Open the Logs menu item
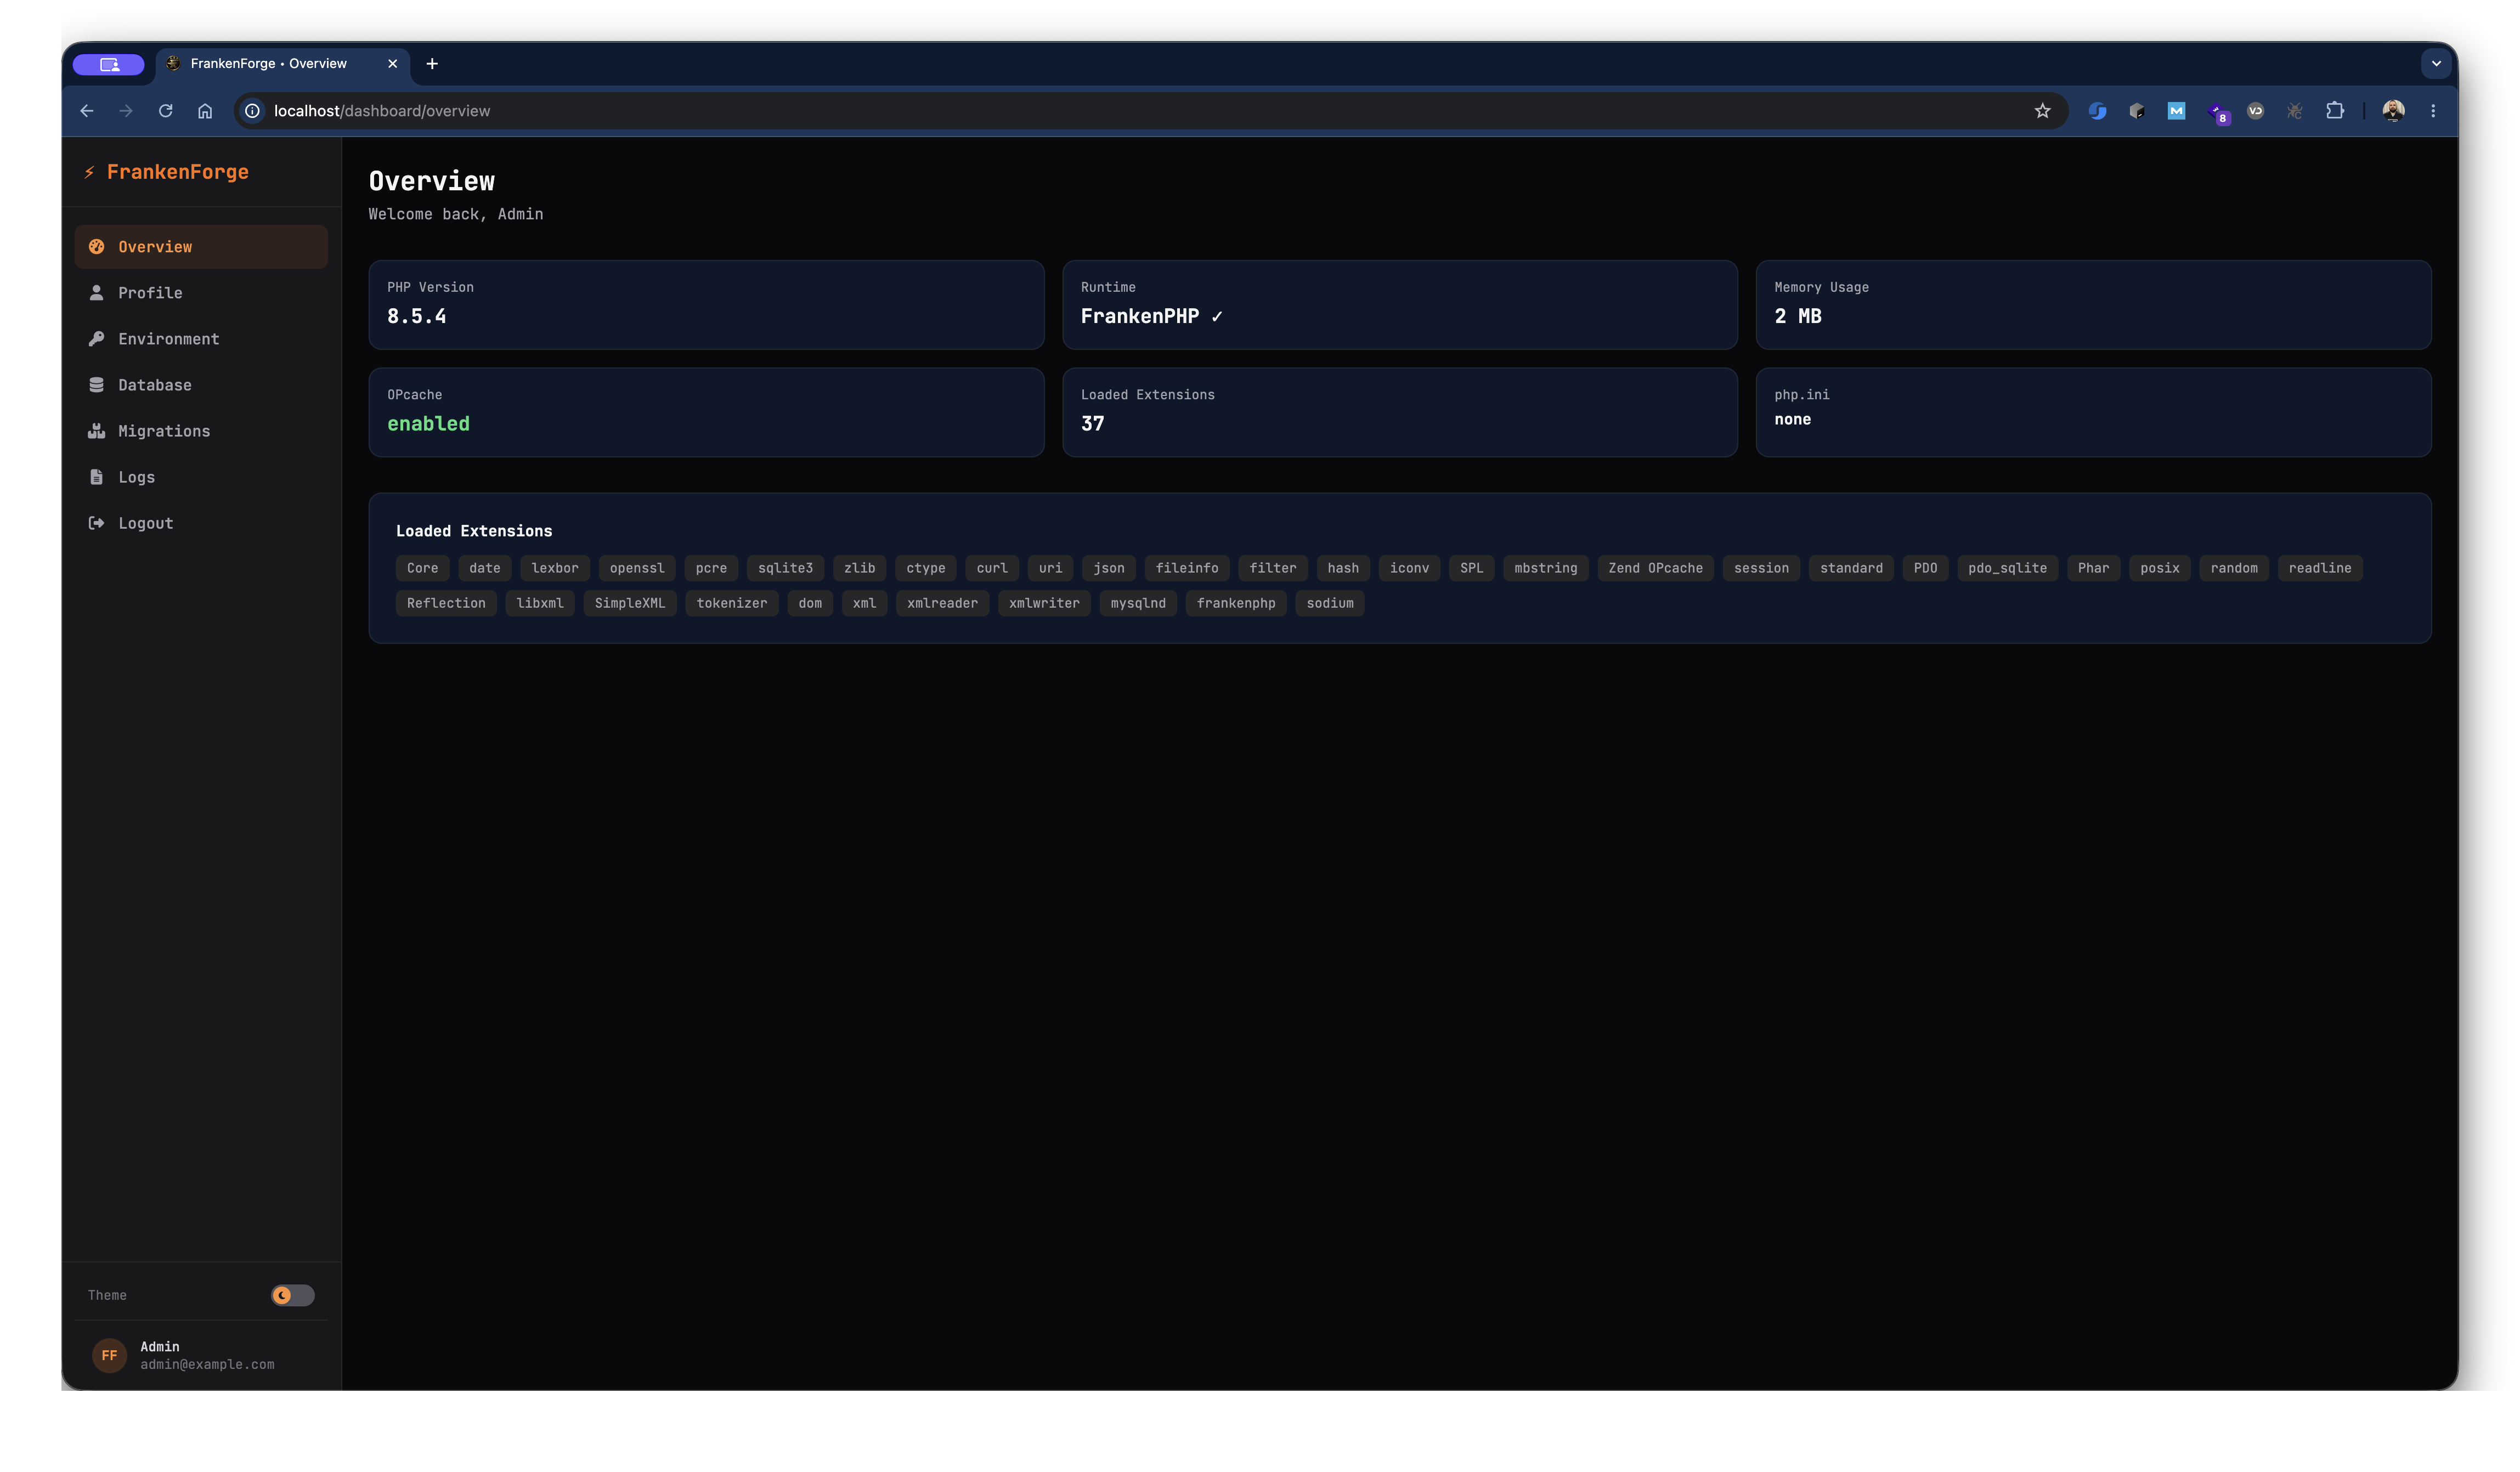2520x1472 pixels. point(201,477)
